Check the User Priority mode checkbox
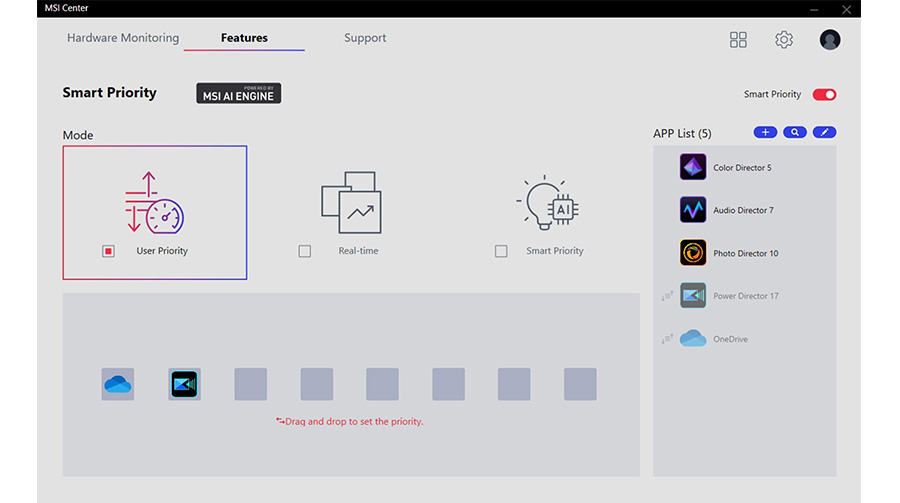Image resolution: width=900 pixels, height=503 pixels. [108, 251]
